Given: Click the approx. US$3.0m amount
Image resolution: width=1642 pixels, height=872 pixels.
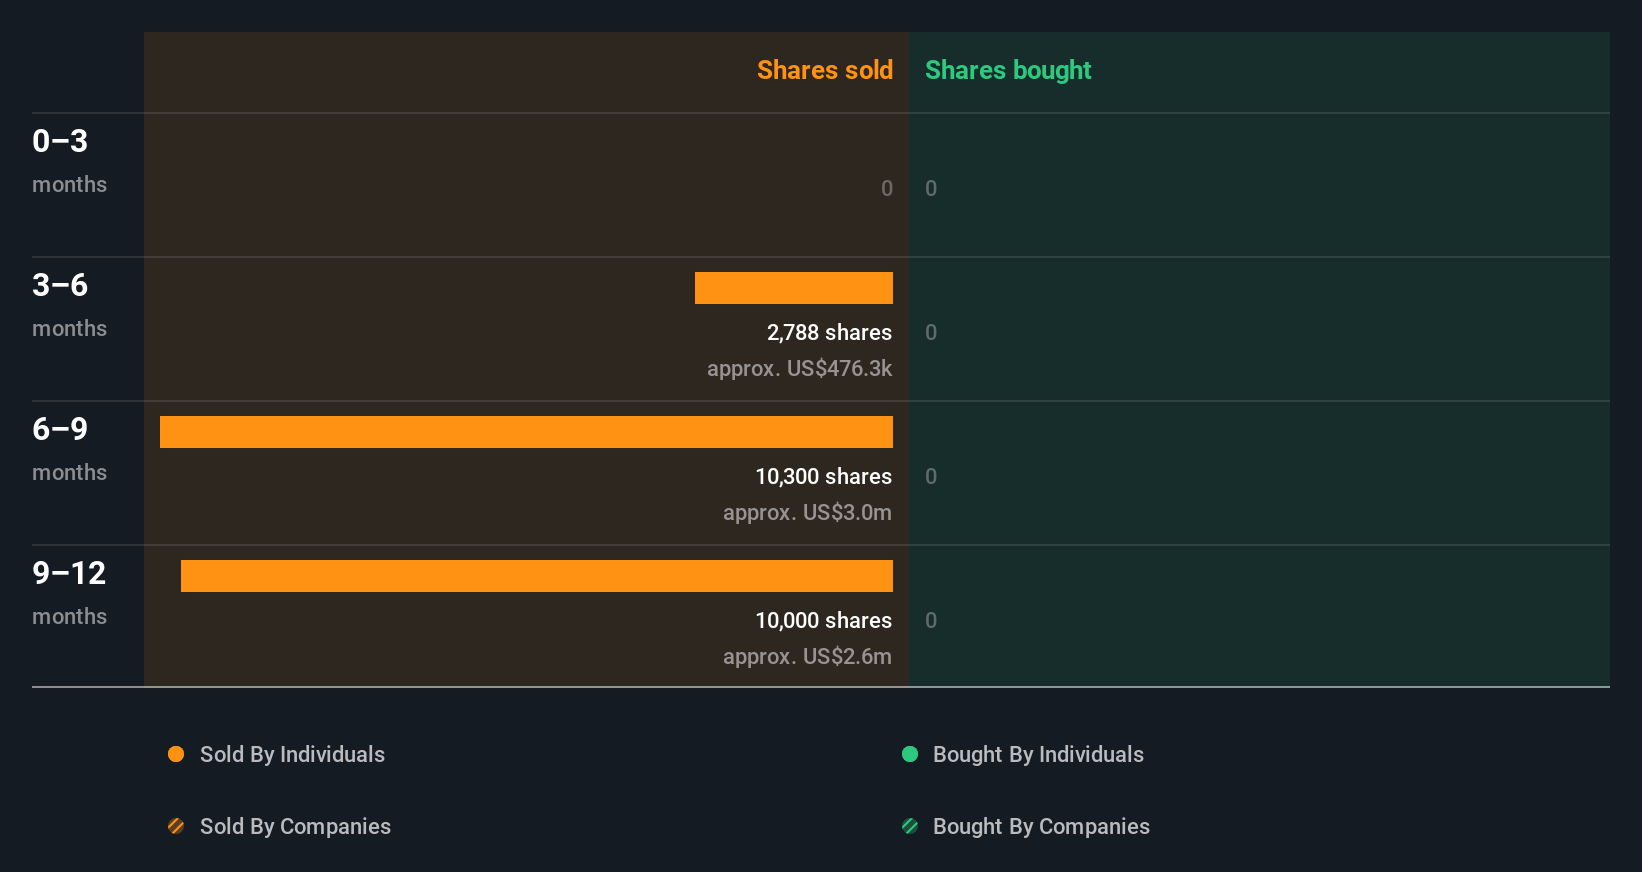Looking at the screenshot, I should 807,512.
